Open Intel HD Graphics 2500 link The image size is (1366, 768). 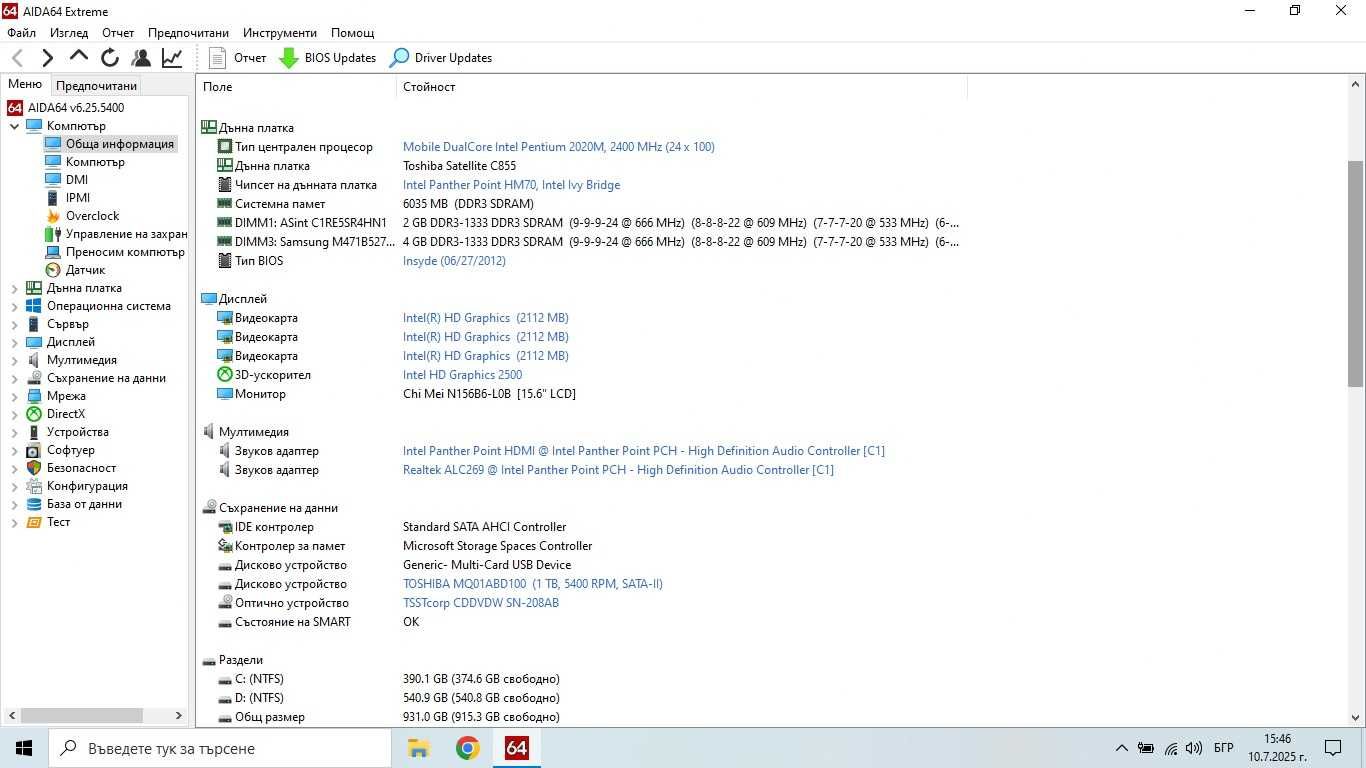(x=462, y=375)
